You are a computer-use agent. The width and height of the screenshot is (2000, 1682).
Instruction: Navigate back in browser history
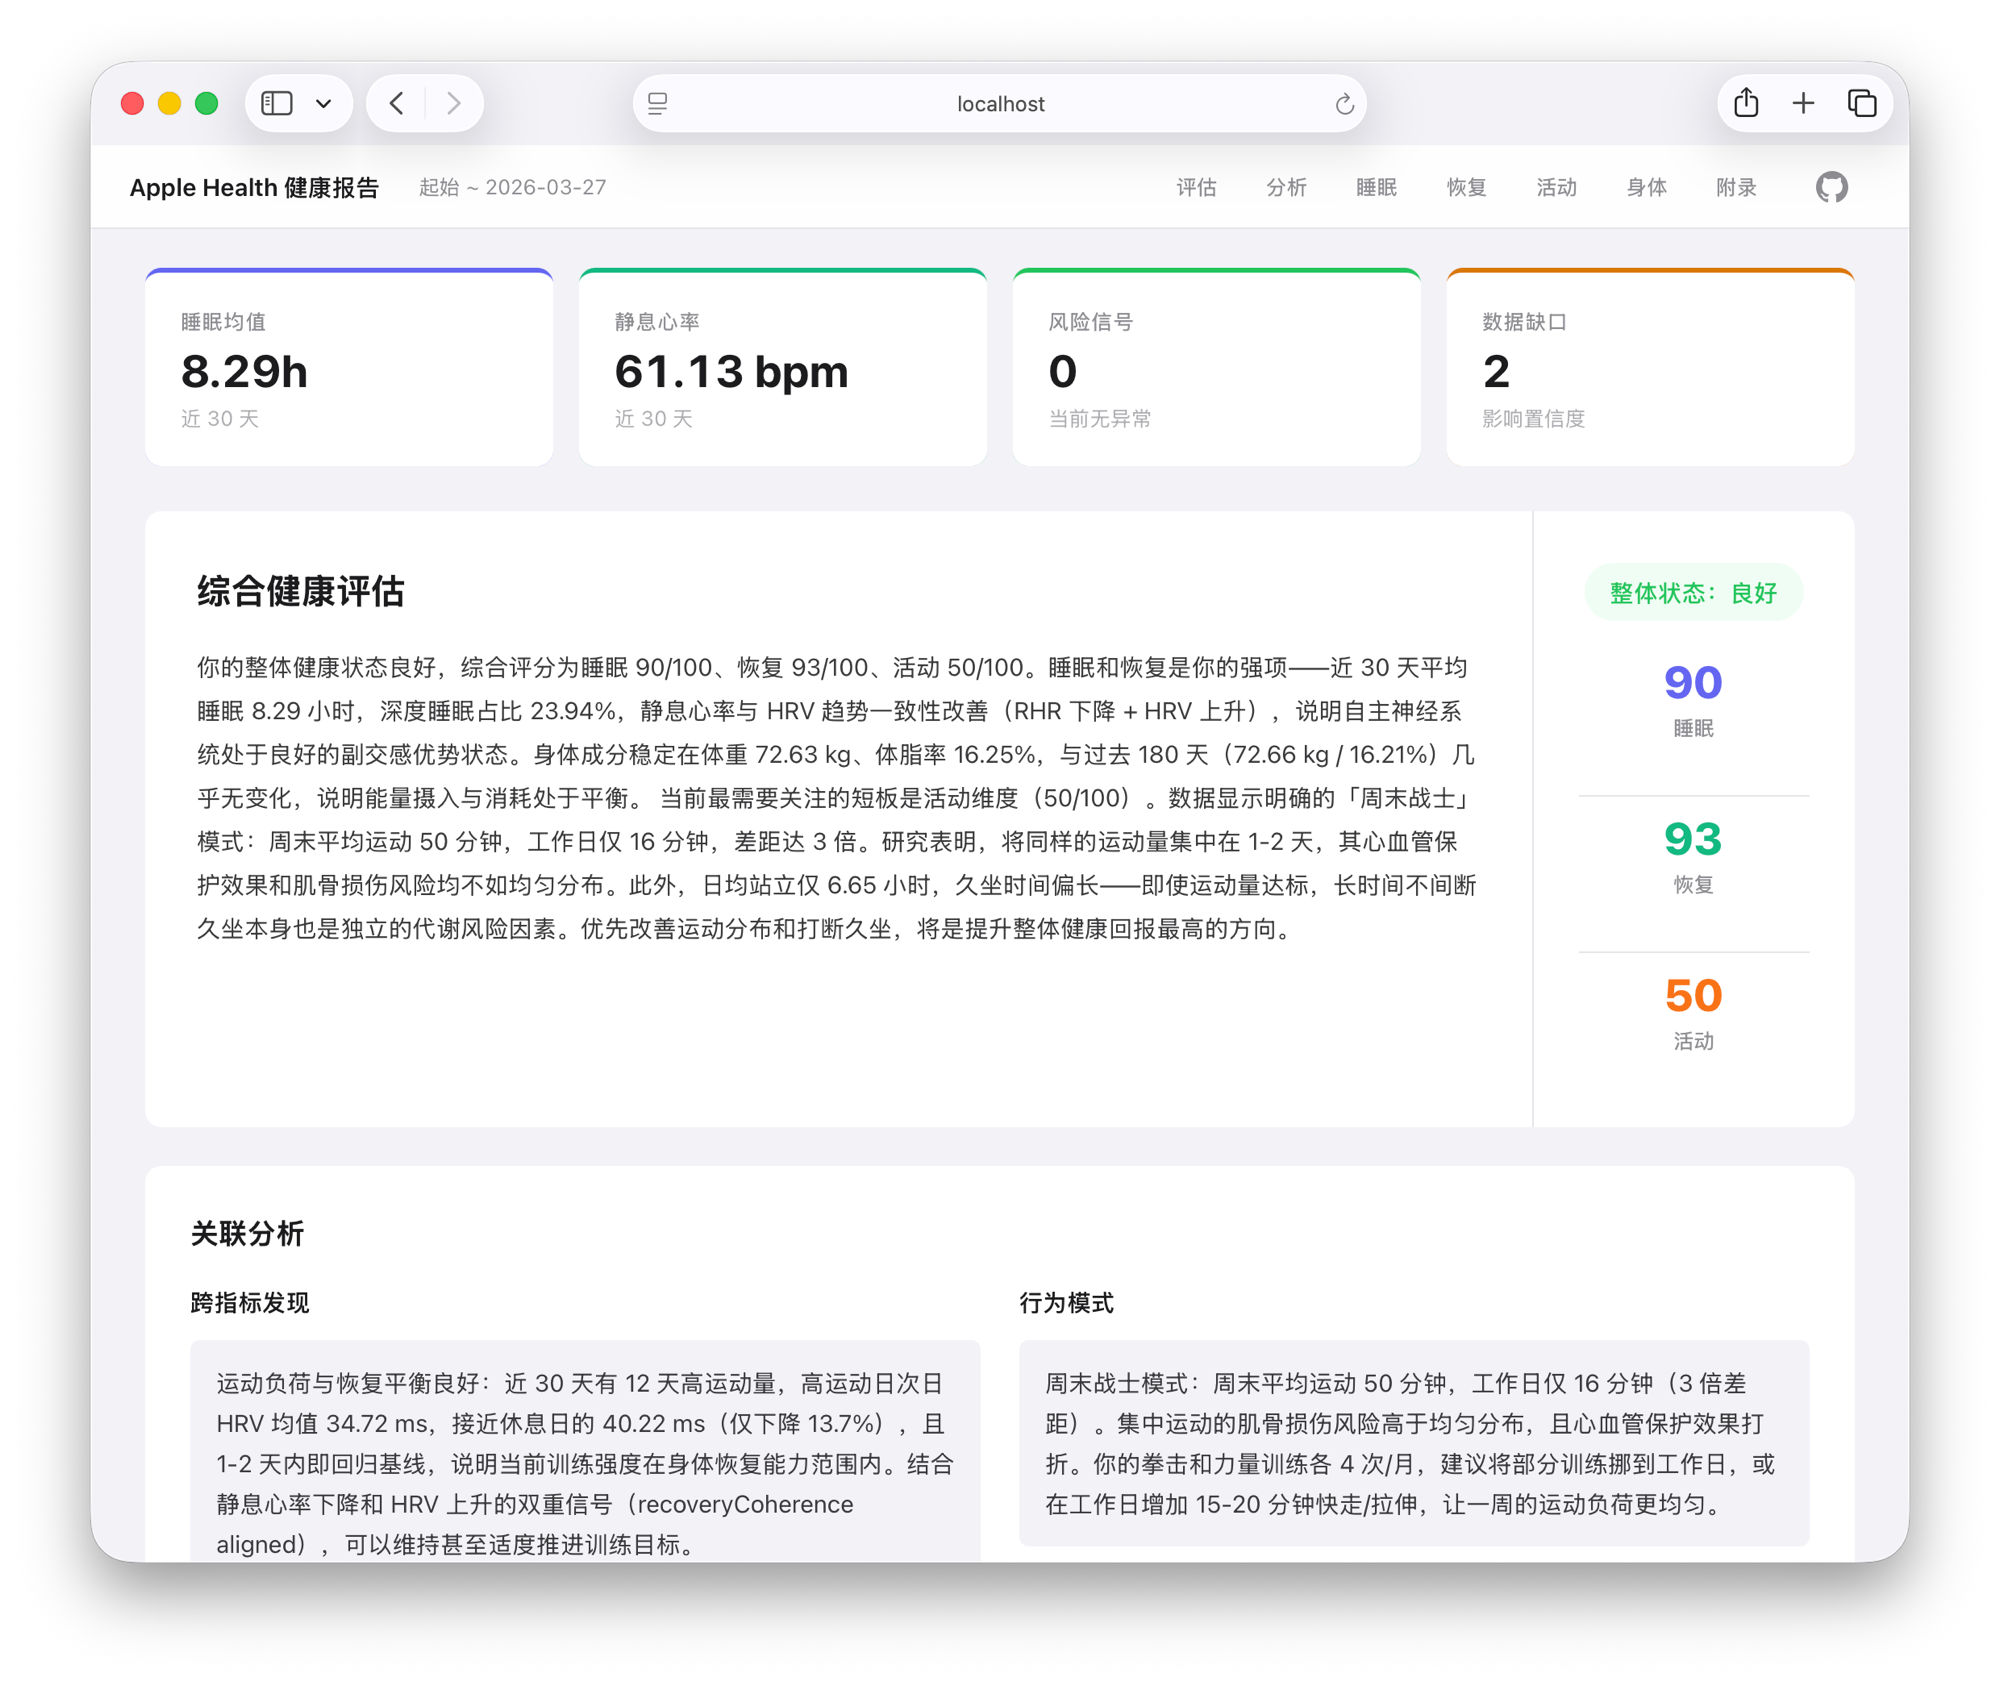click(x=396, y=103)
